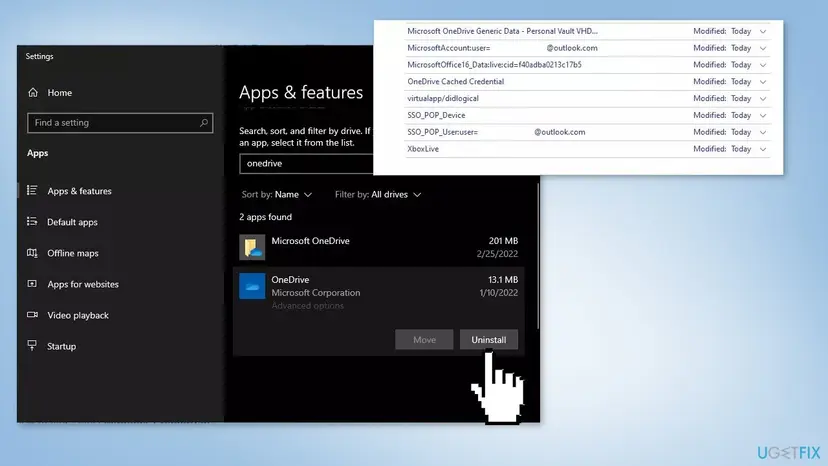
Task: Select the Microsoft OneDrive 201 MB entry
Action: point(379,247)
